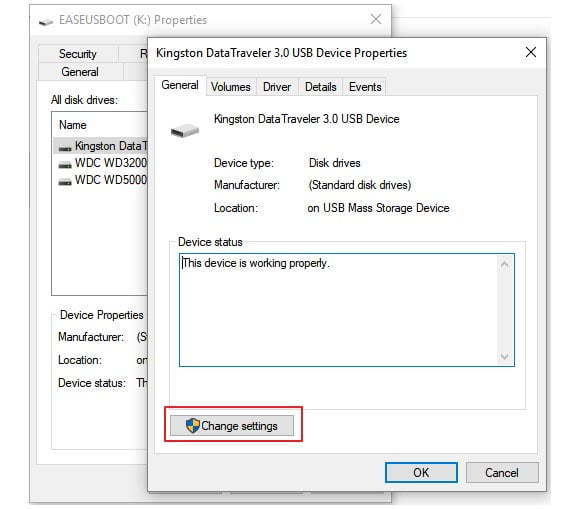This screenshot has width=580, height=509.
Task: Click the shield icon on Change settings
Action: point(192,426)
